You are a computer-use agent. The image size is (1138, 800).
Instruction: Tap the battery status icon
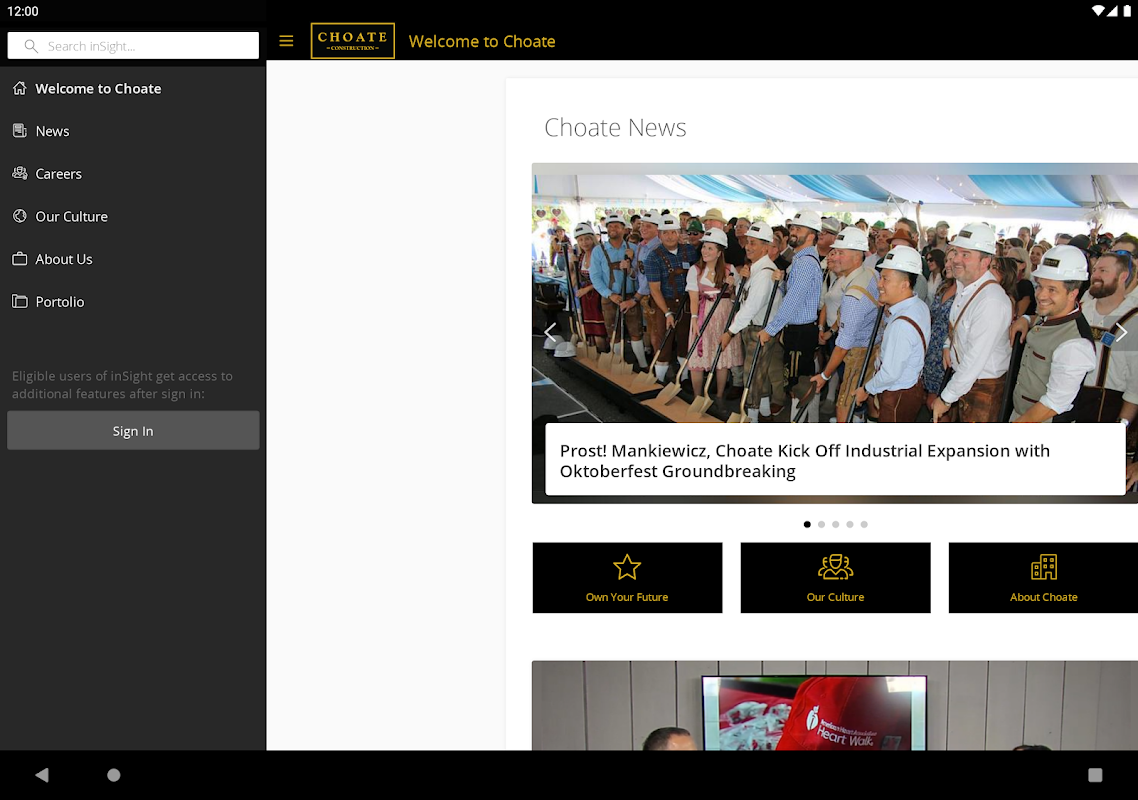tap(1127, 11)
